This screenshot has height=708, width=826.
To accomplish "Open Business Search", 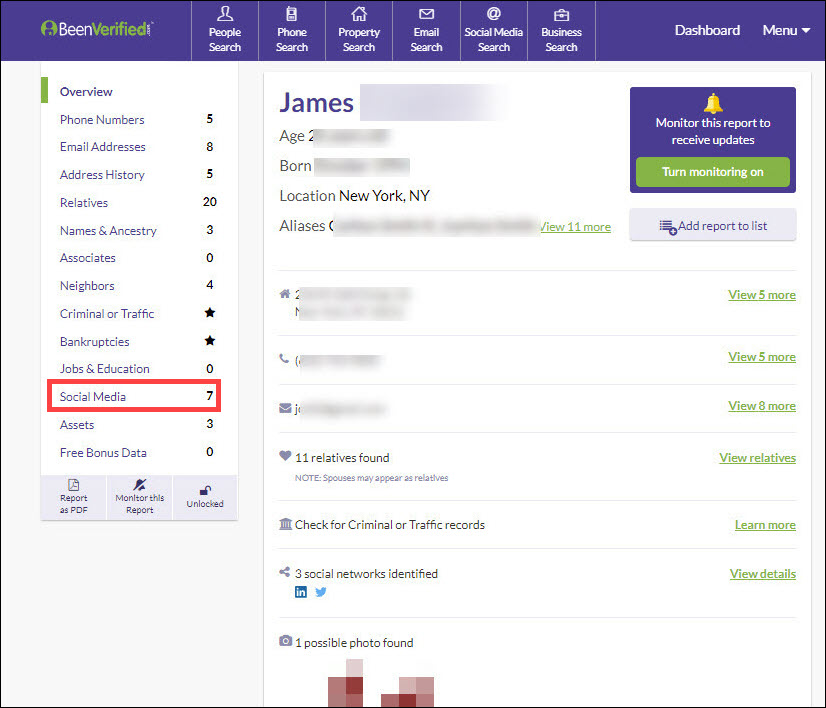I will 561,30.
